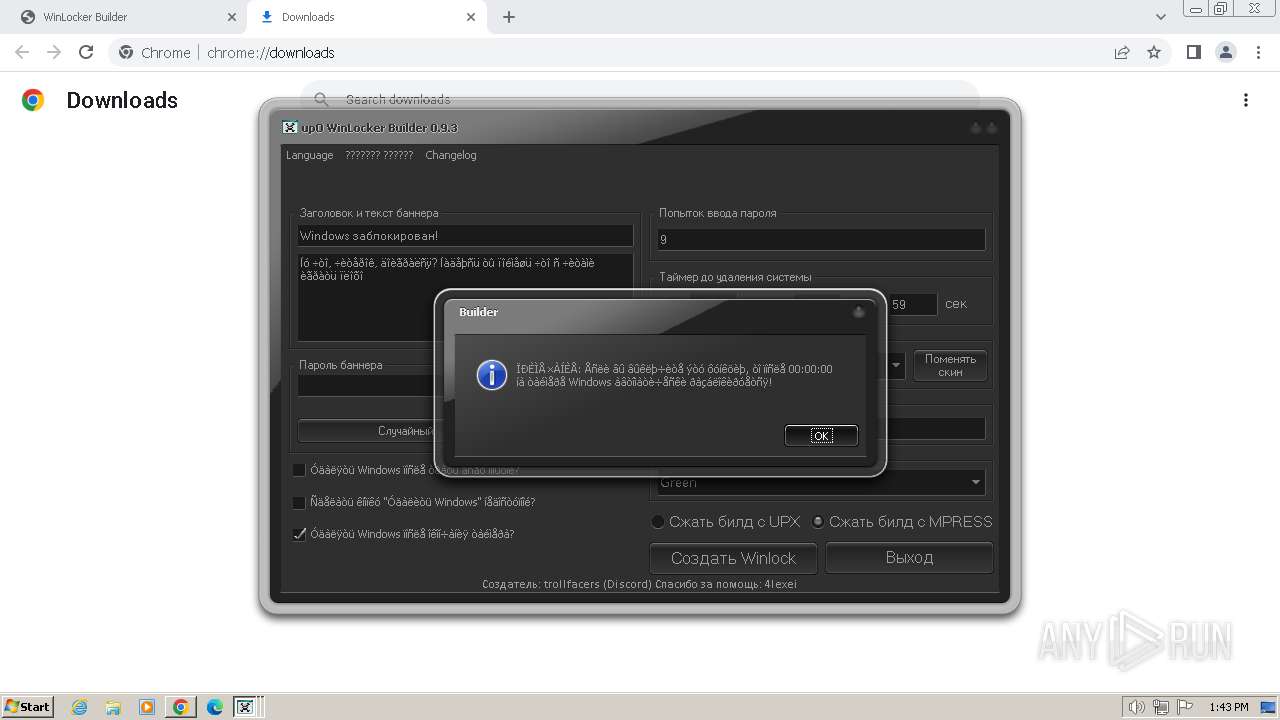This screenshot has height=720, width=1280.
Task: Click Chrome's forward arrow
Action: (x=54, y=52)
